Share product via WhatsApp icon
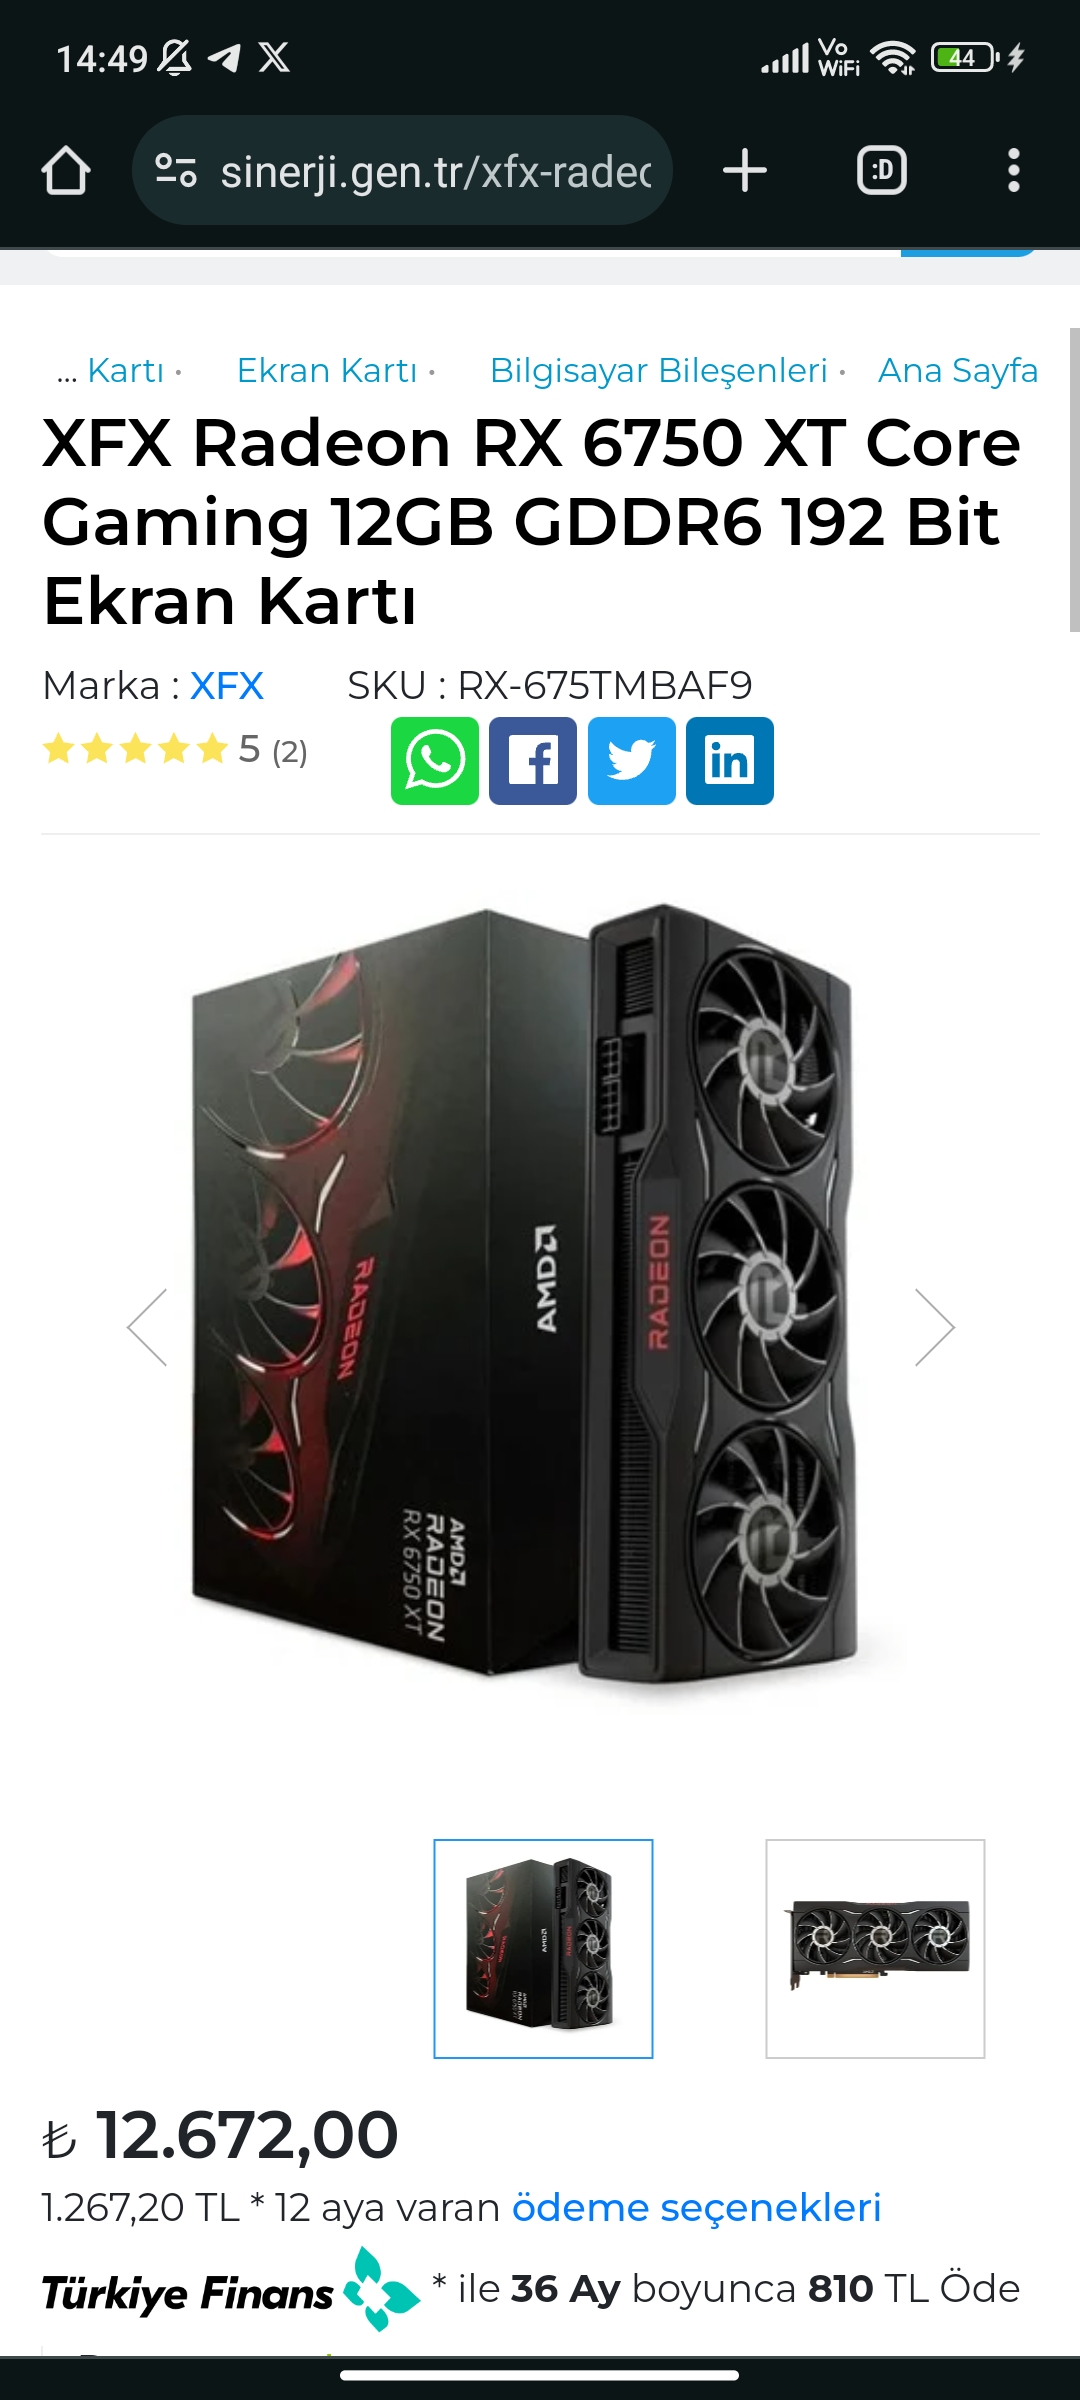 (435, 761)
